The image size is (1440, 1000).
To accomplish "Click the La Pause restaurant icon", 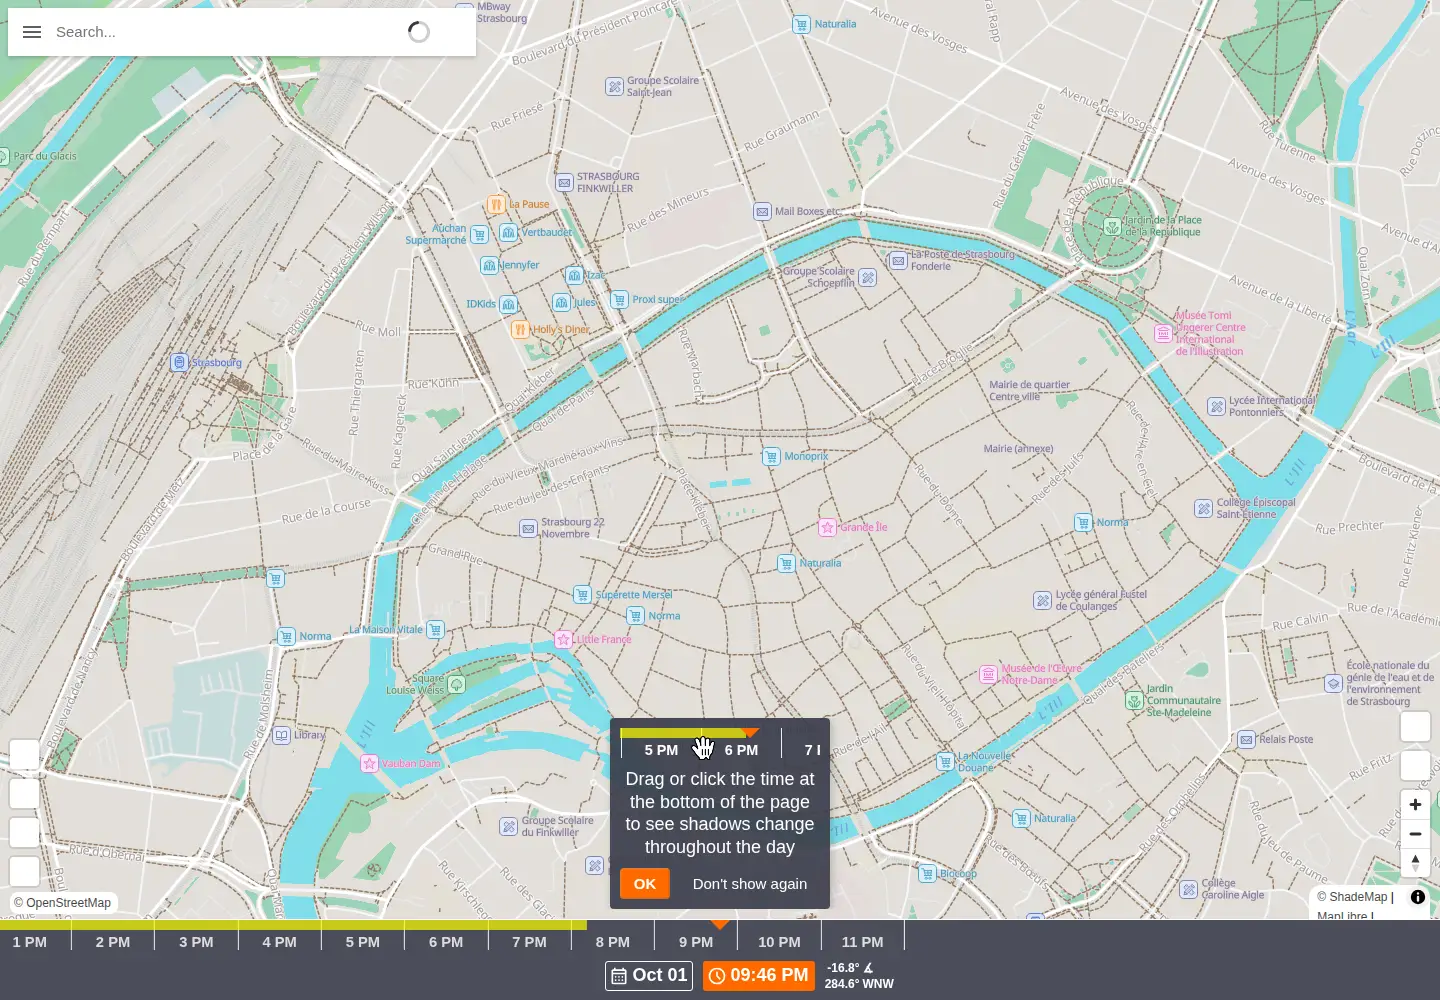I will [x=496, y=204].
